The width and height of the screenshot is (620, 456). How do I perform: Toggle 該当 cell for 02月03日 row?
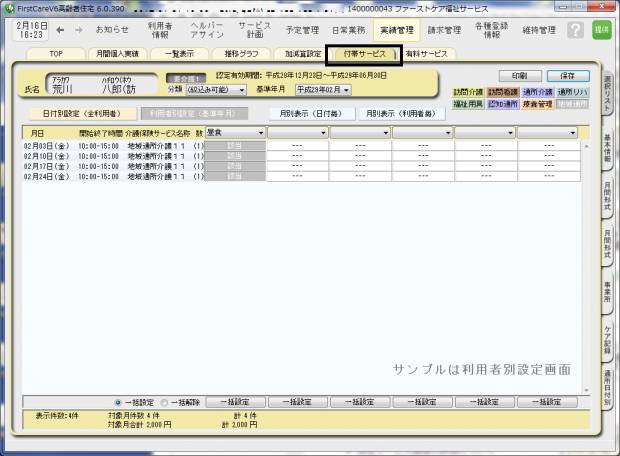pyautogui.click(x=235, y=146)
